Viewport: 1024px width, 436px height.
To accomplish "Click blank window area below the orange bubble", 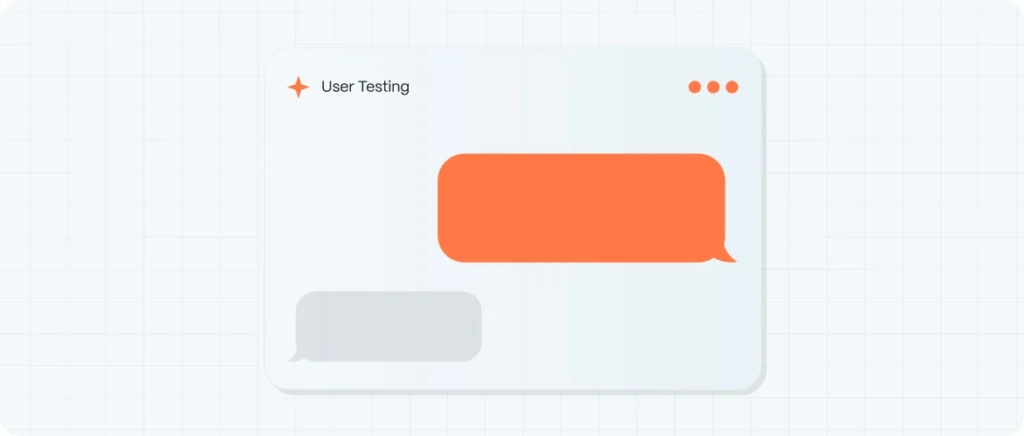I will coord(600,320).
